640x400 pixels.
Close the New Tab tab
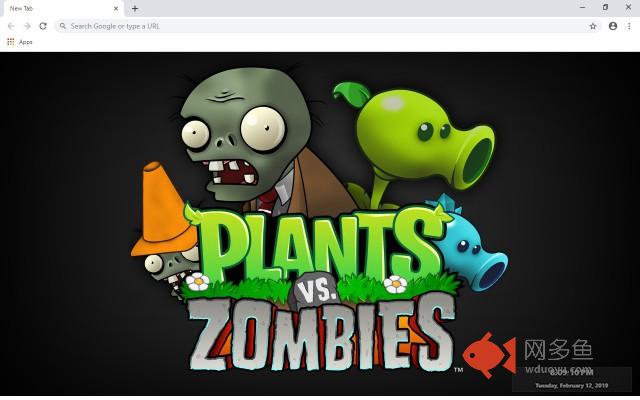click(x=116, y=8)
